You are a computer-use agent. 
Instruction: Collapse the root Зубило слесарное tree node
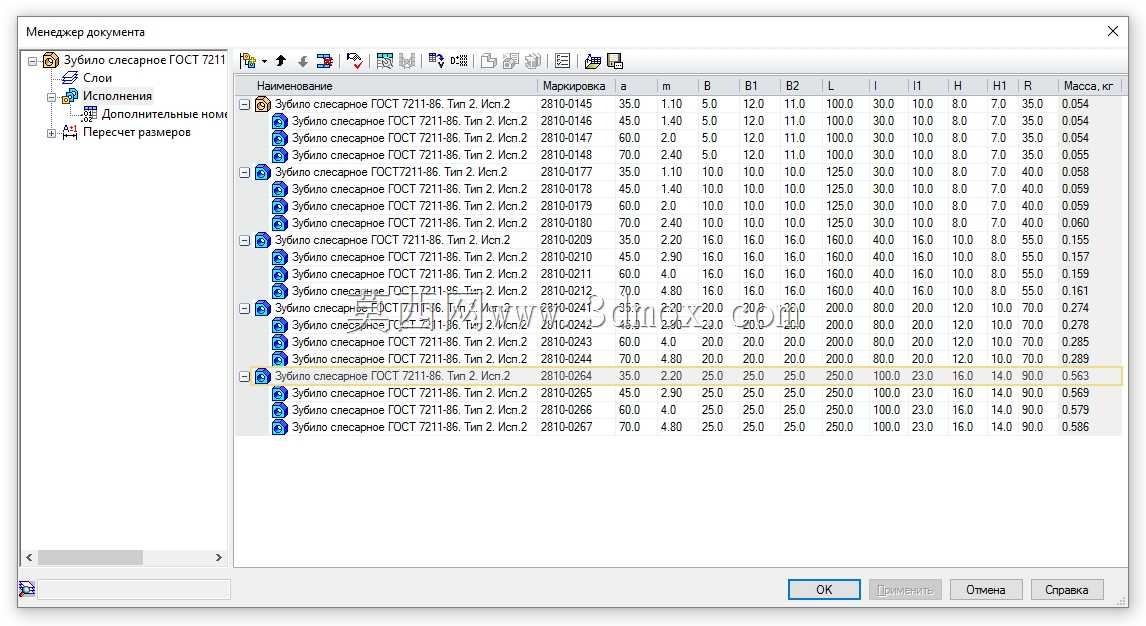(32, 61)
